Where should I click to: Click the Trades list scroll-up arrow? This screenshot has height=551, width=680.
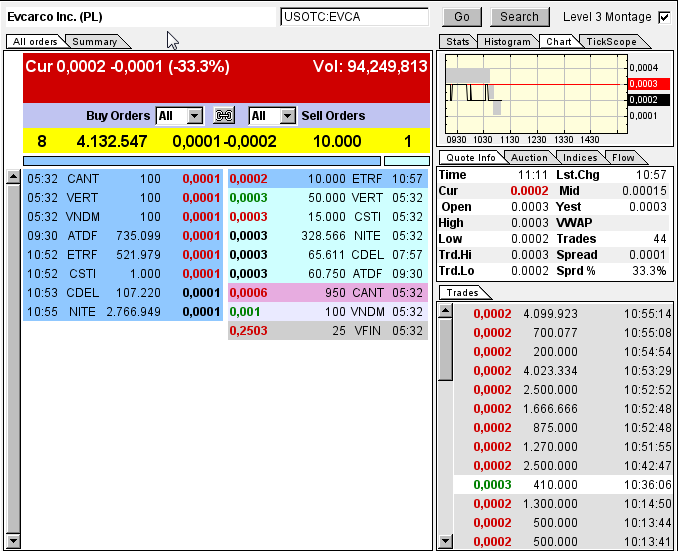(x=445, y=310)
